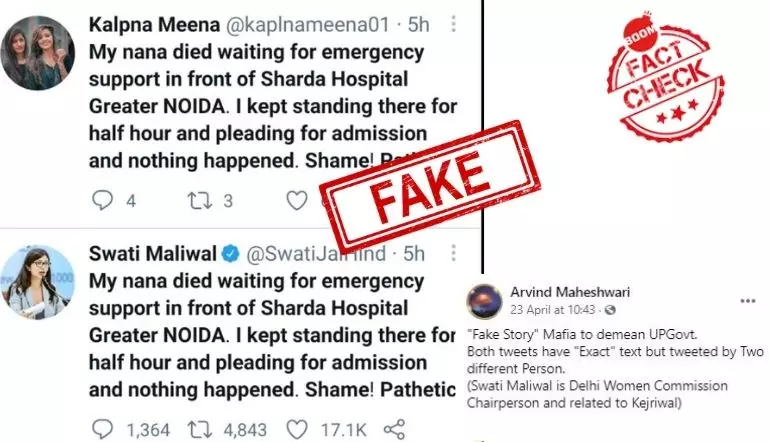Share Swati Maliwal's tweet using share icon
770x442 pixels.
pyautogui.click(x=394, y=429)
